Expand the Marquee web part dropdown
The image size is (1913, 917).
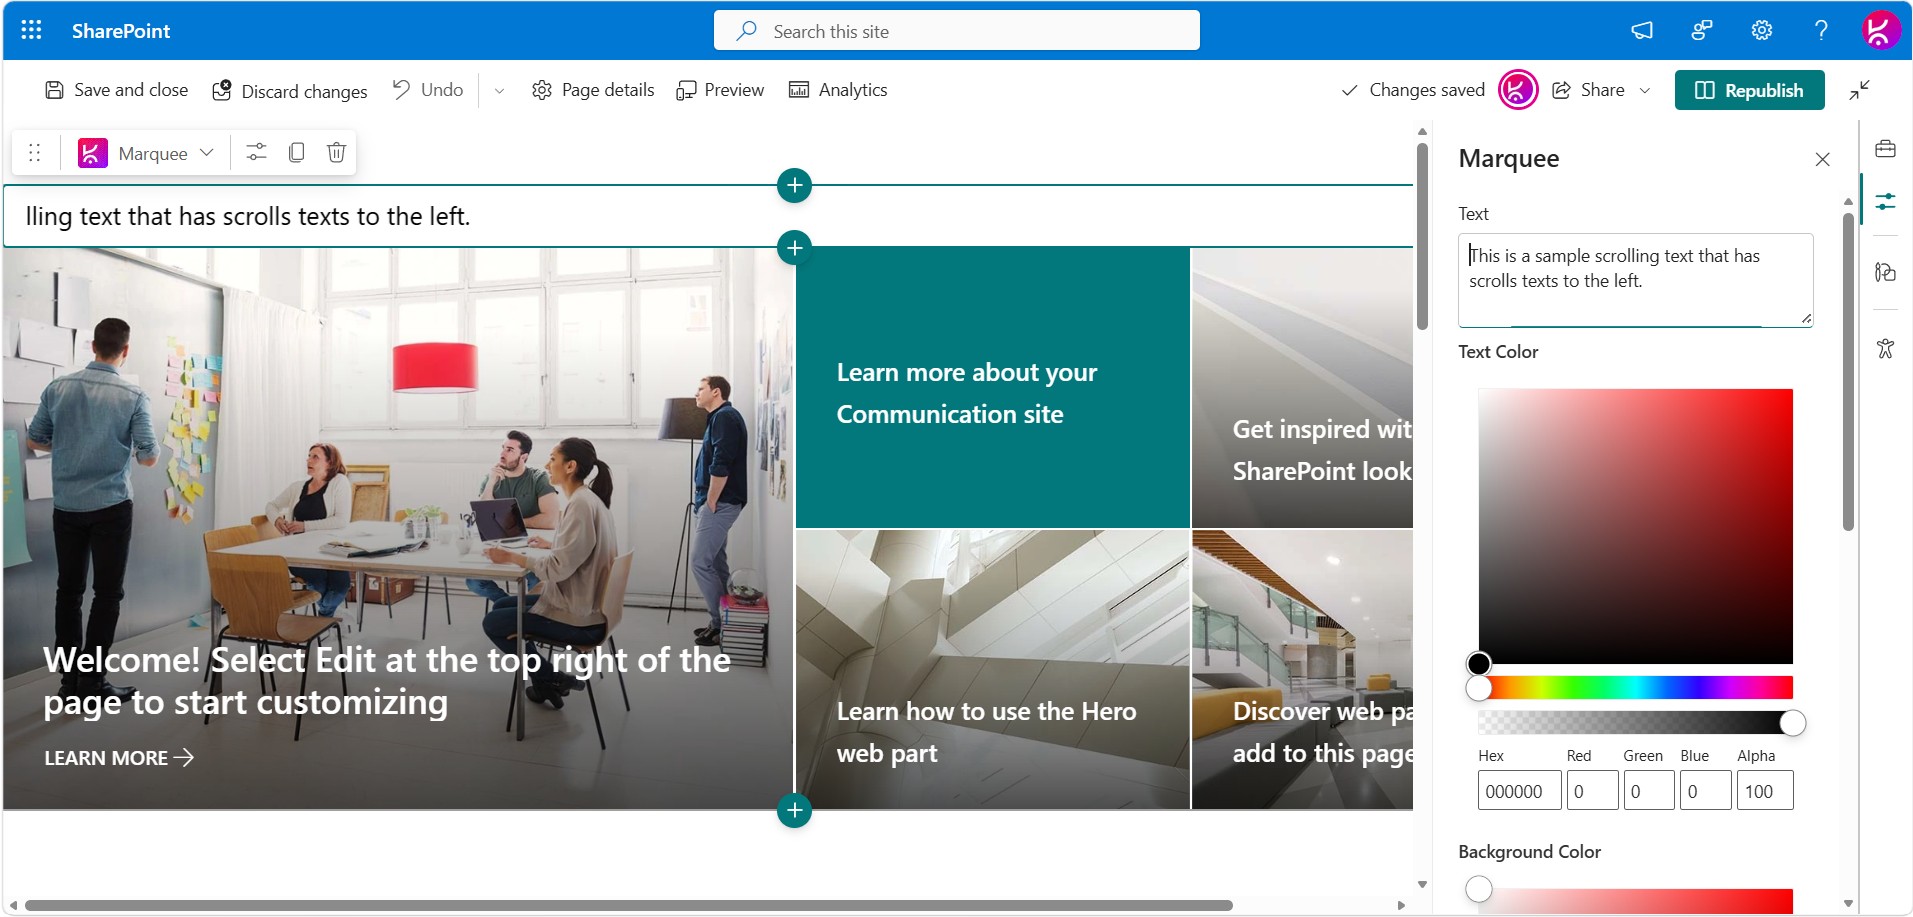207,153
